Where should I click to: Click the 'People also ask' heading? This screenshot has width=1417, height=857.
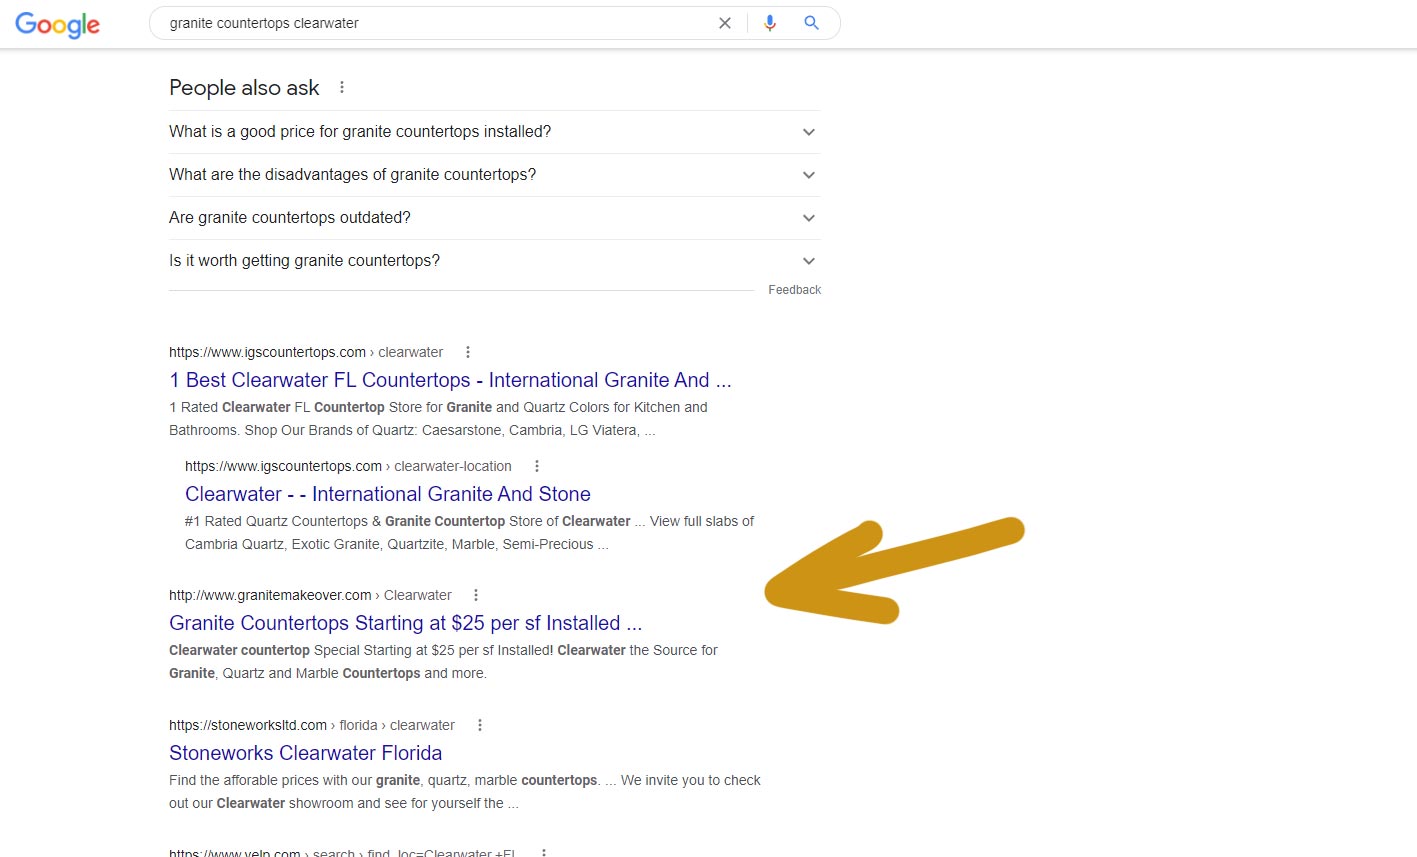(244, 88)
